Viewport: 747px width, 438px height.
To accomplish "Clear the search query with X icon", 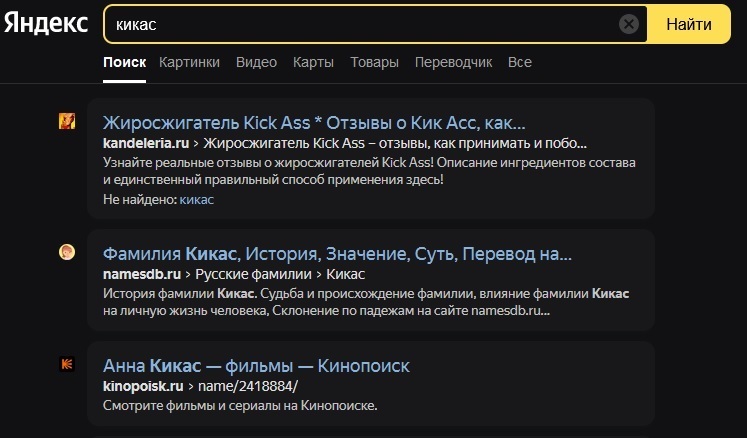I will [x=628, y=24].
